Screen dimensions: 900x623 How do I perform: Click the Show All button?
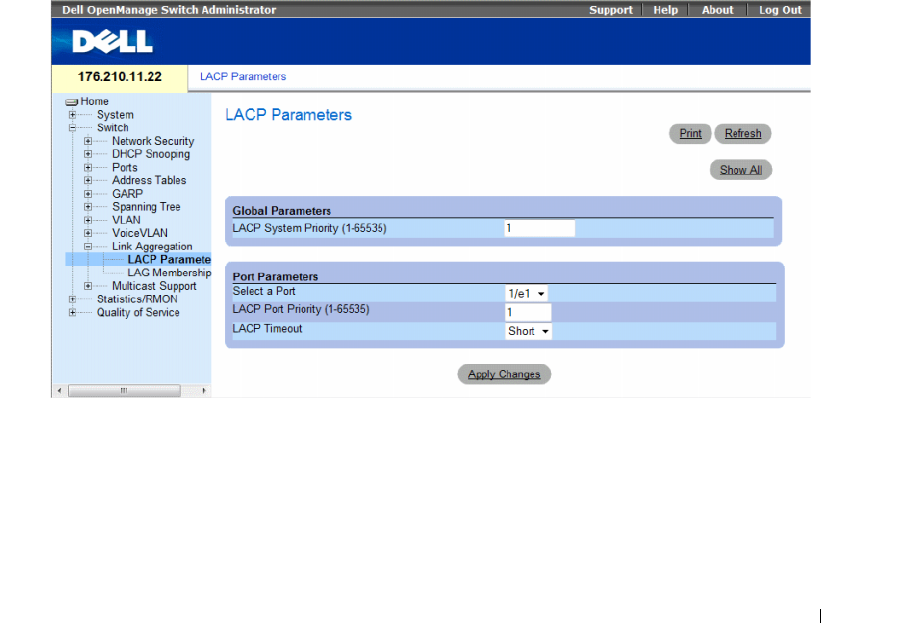click(741, 170)
